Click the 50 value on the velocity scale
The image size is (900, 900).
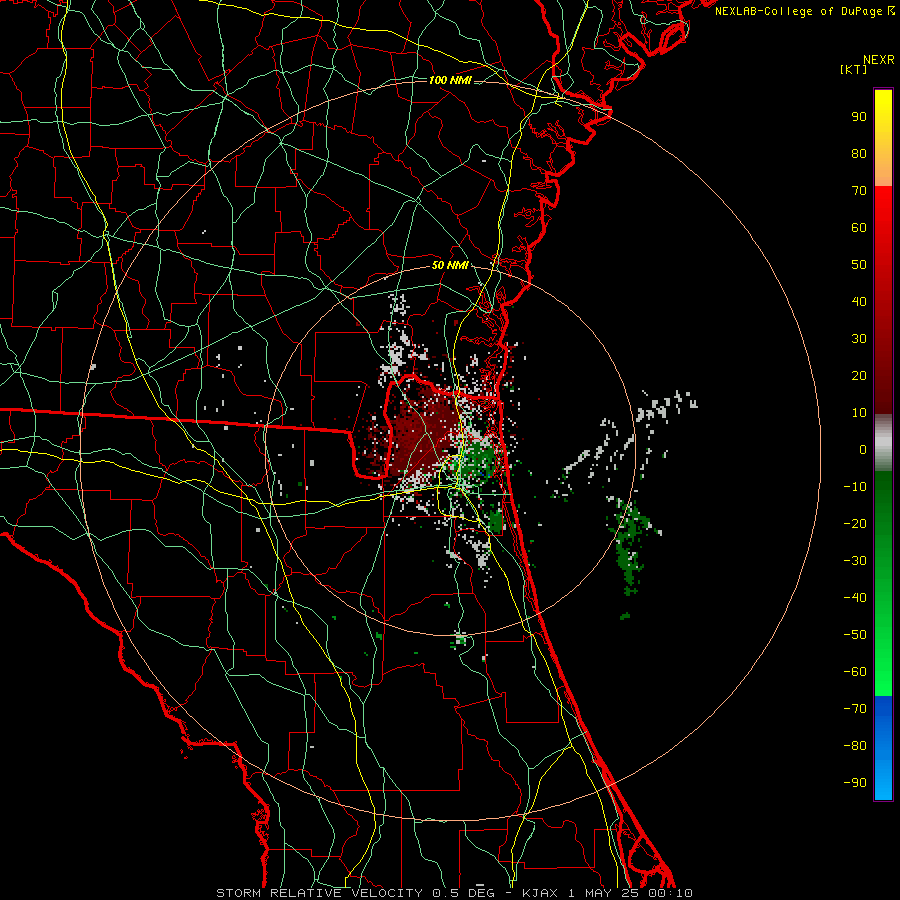[859, 265]
